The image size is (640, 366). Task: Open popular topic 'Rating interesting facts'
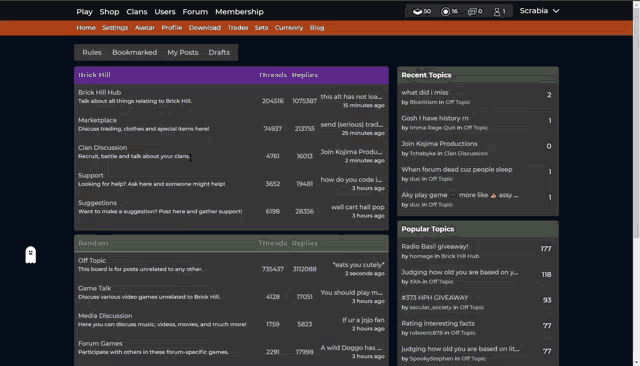tap(438, 324)
